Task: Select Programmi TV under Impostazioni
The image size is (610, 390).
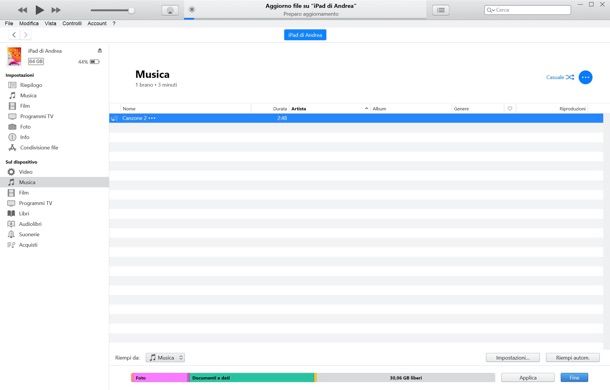Action: (x=37, y=116)
